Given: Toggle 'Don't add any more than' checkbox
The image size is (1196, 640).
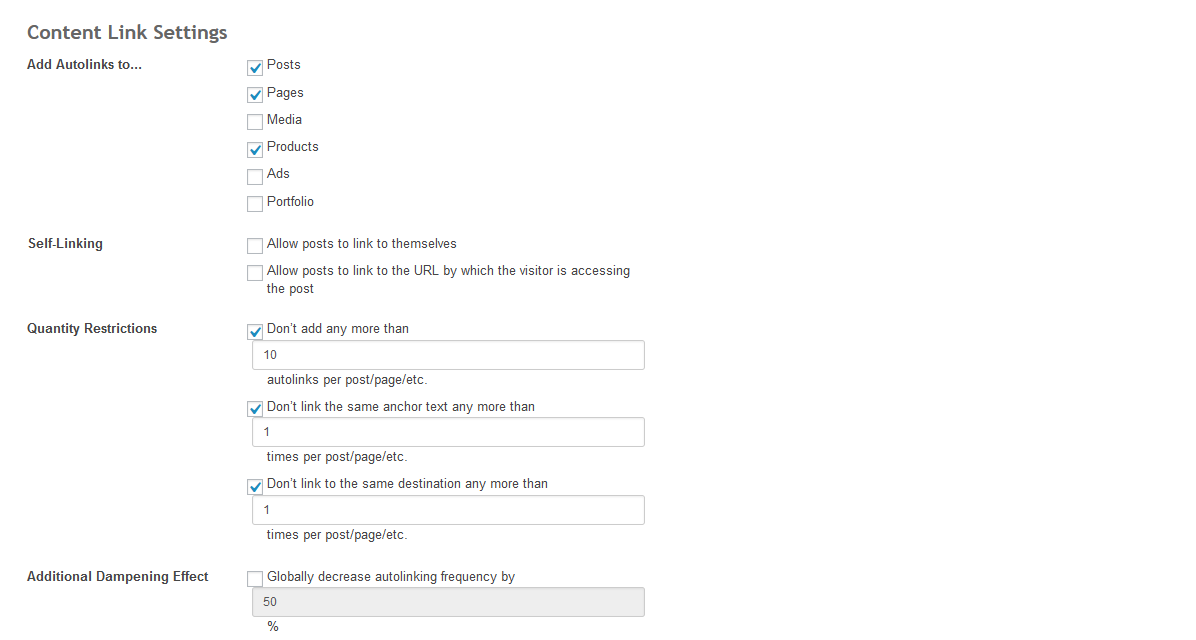Looking at the screenshot, I should tap(255, 331).
